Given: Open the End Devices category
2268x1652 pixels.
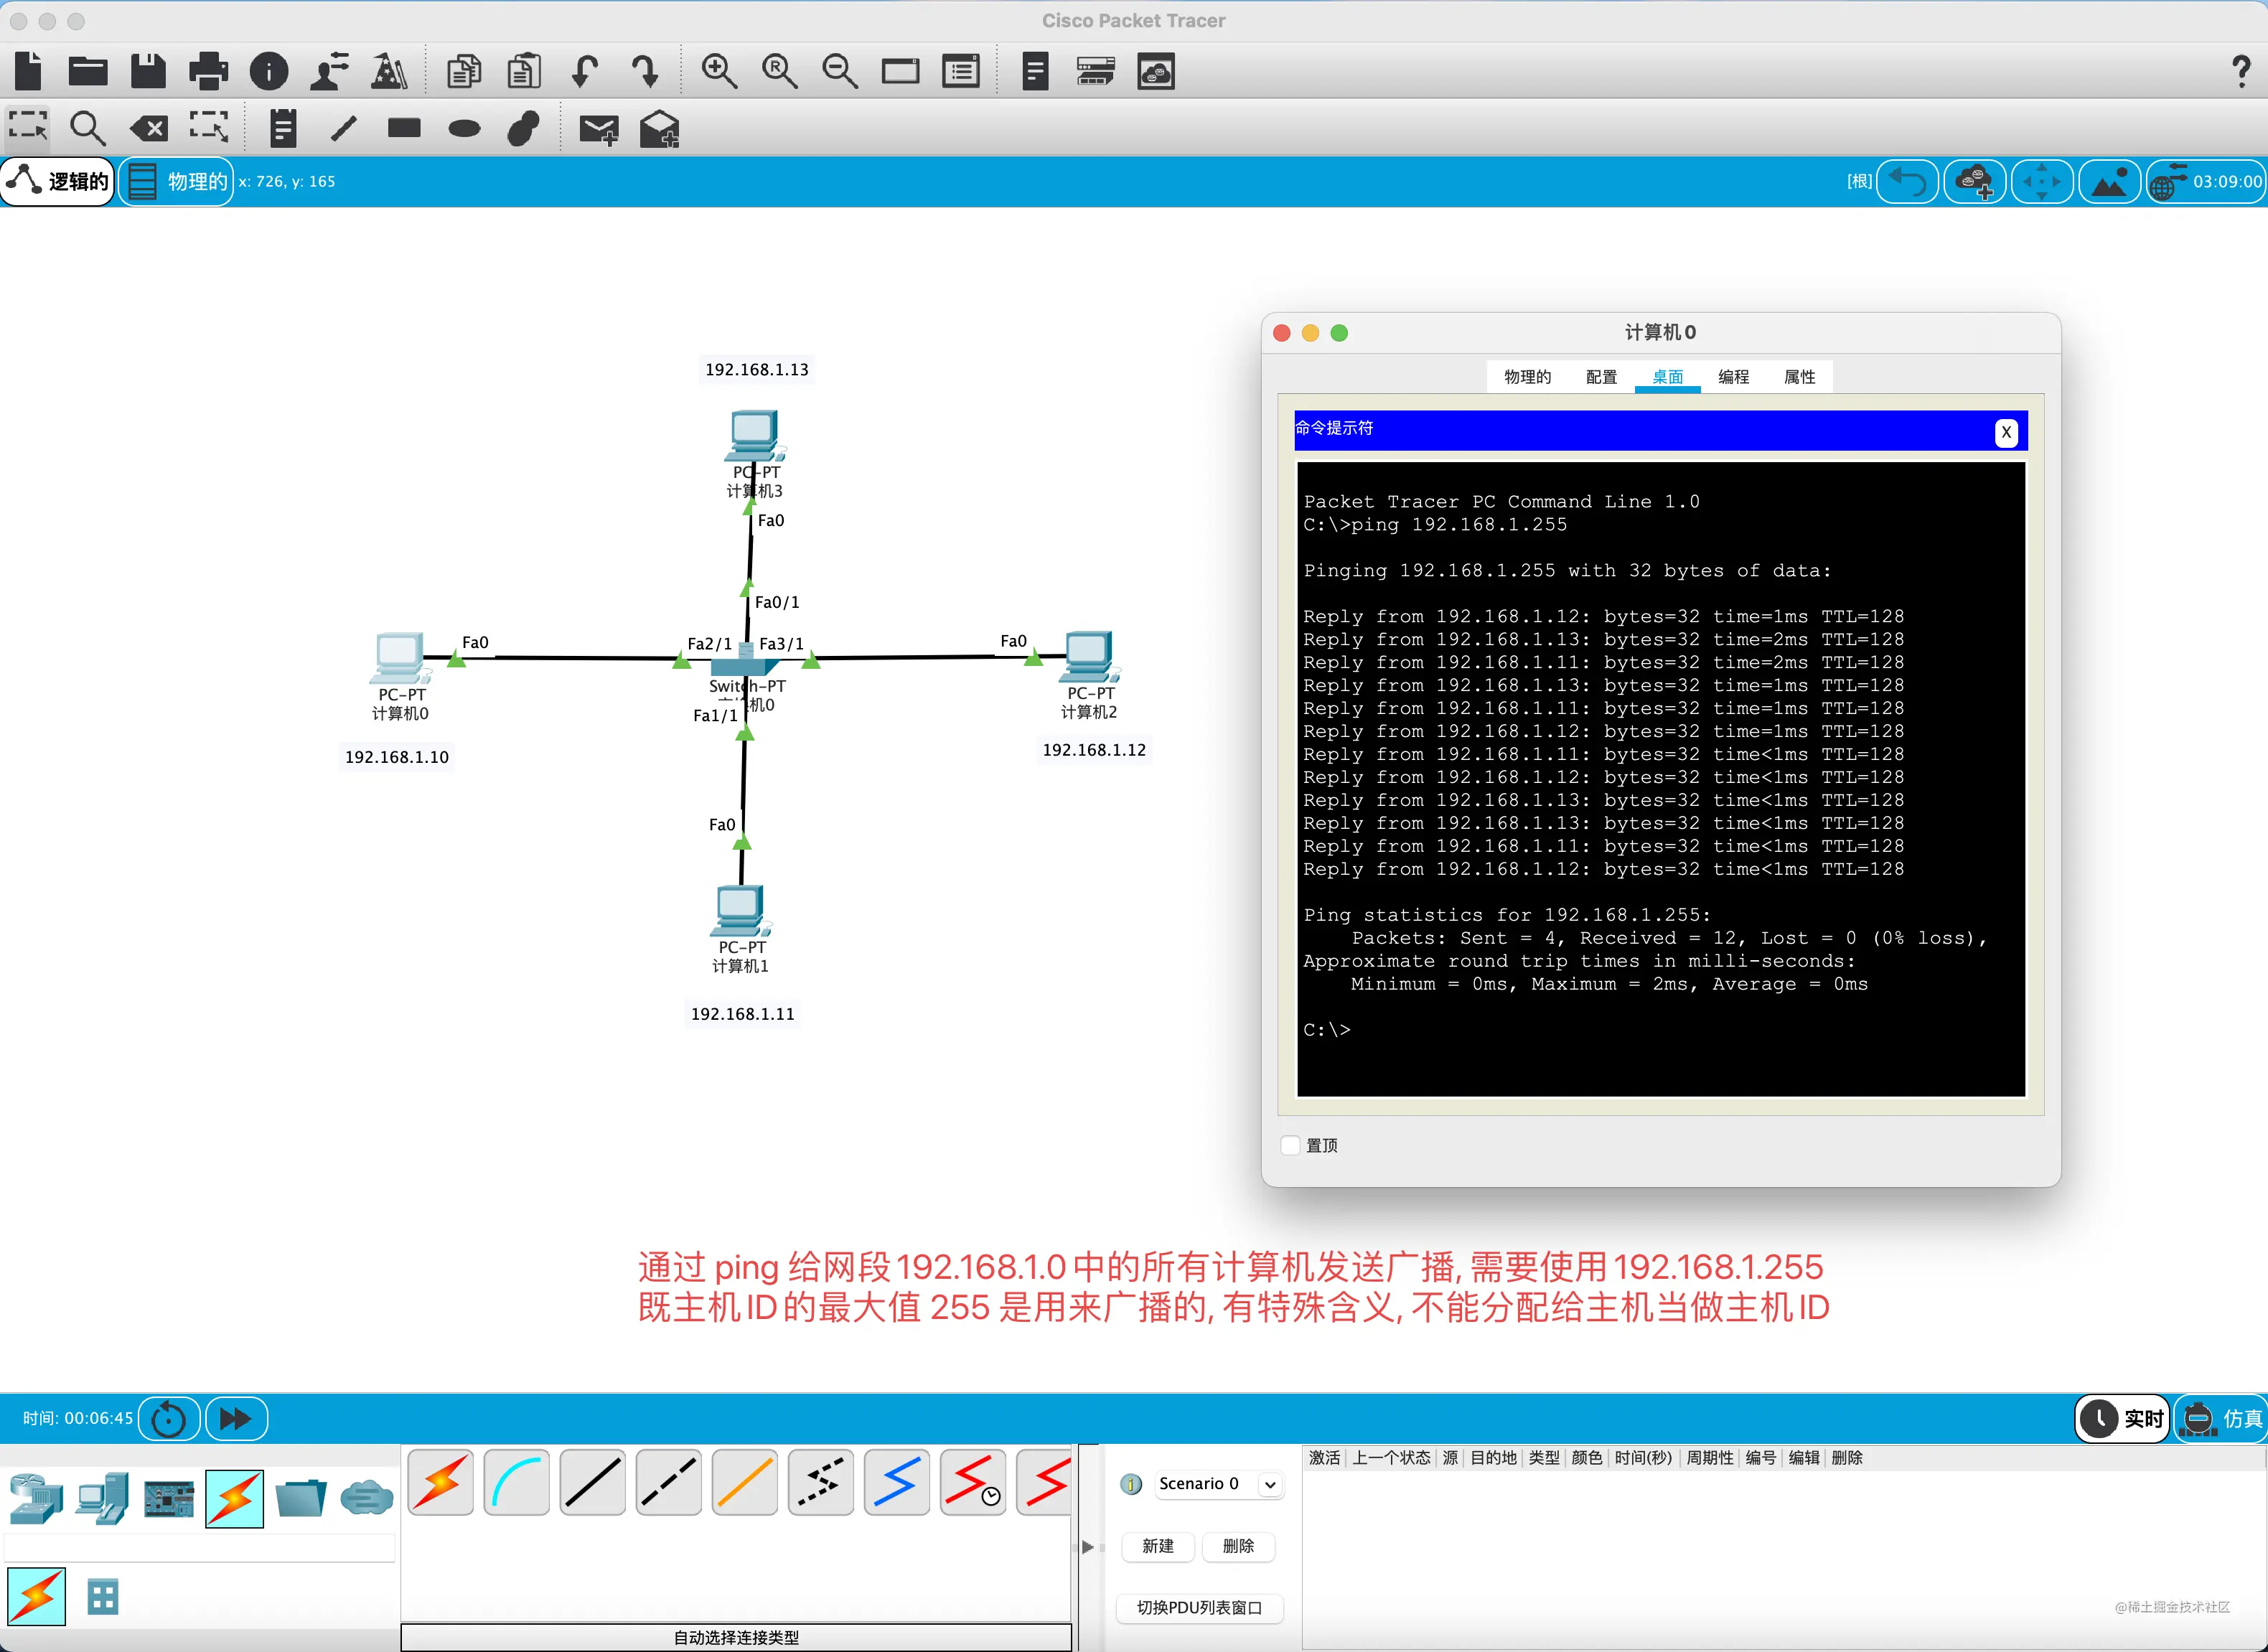Looking at the screenshot, I should [x=103, y=1498].
